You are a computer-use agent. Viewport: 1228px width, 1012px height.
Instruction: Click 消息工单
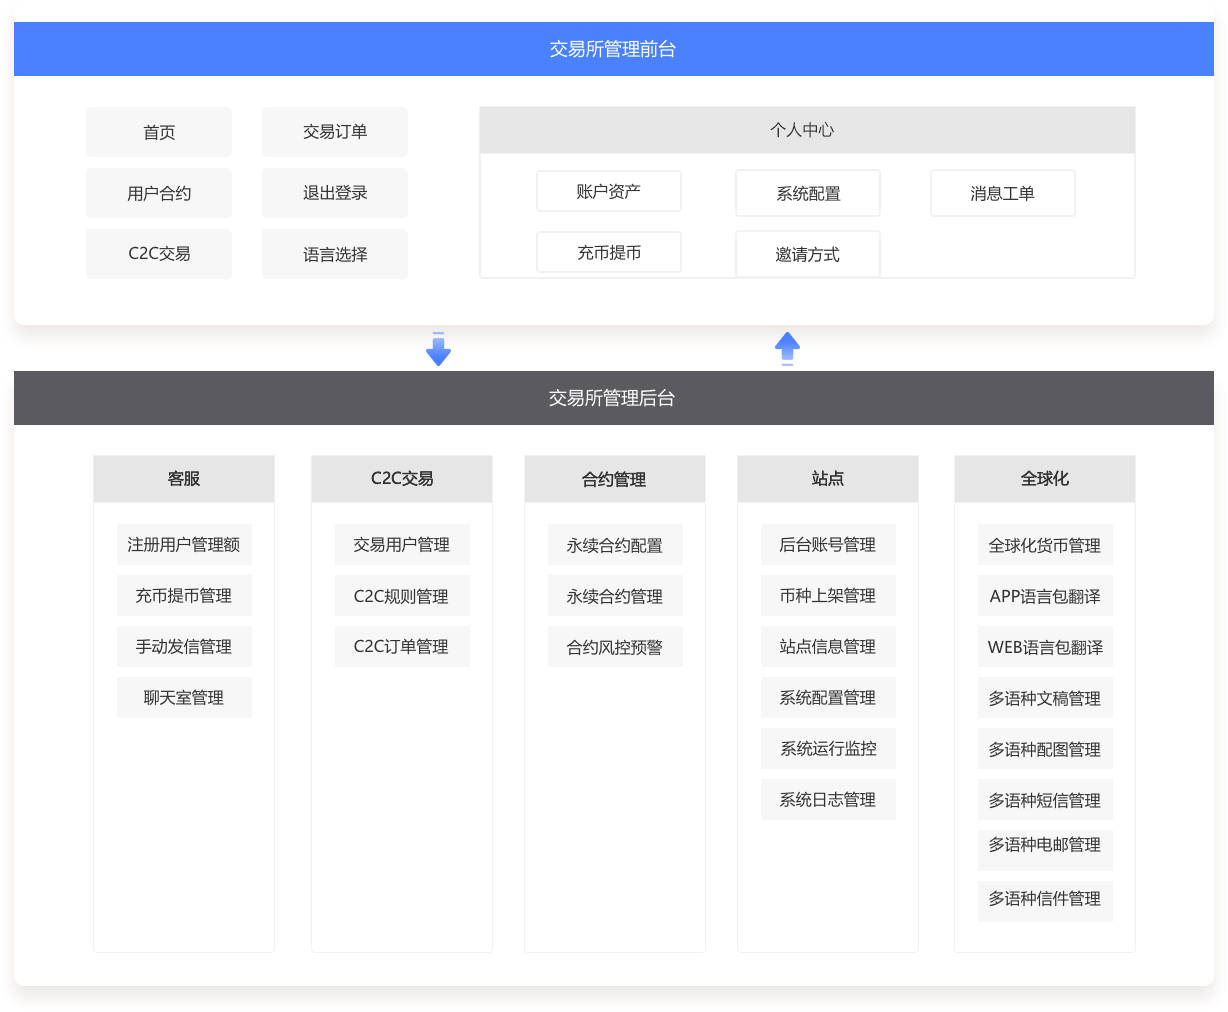coord(1002,192)
